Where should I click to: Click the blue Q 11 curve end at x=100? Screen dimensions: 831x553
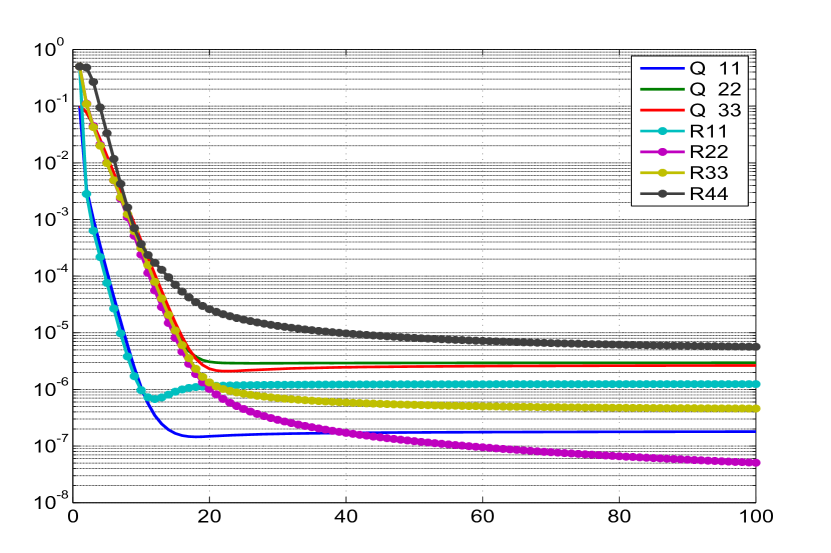click(754, 432)
